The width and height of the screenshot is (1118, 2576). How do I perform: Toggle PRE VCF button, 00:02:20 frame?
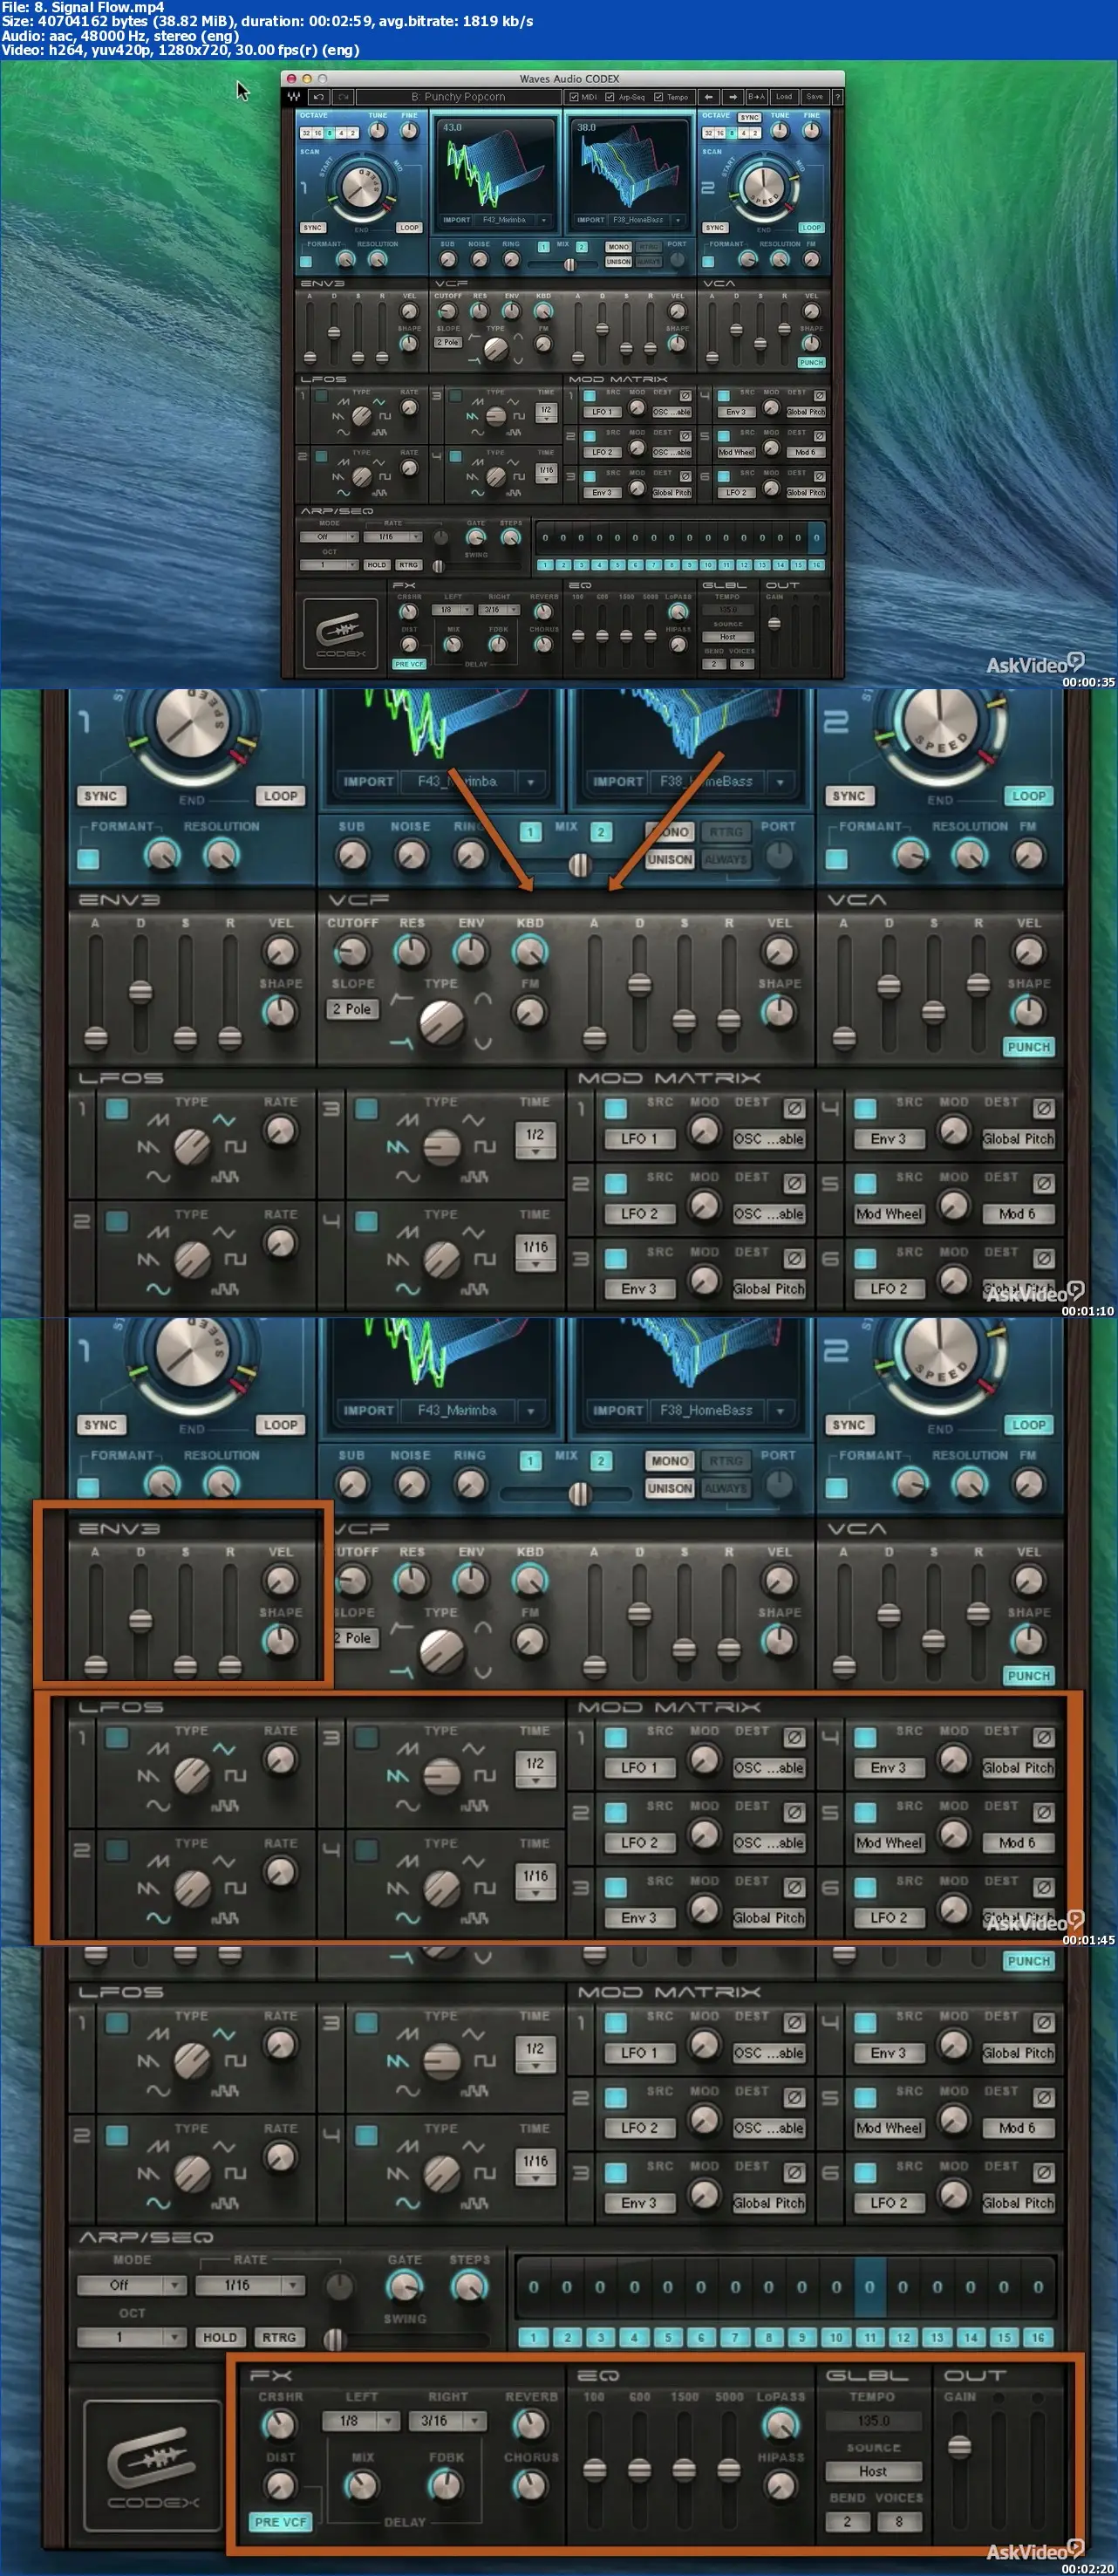point(280,2522)
